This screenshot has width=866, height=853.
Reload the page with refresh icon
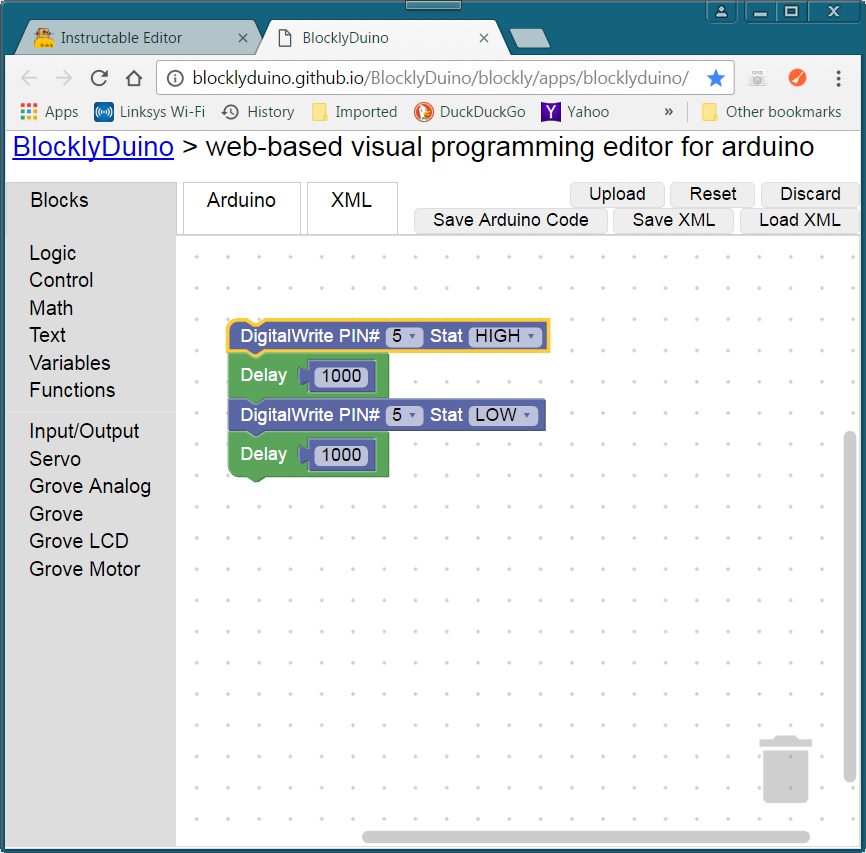click(x=99, y=78)
